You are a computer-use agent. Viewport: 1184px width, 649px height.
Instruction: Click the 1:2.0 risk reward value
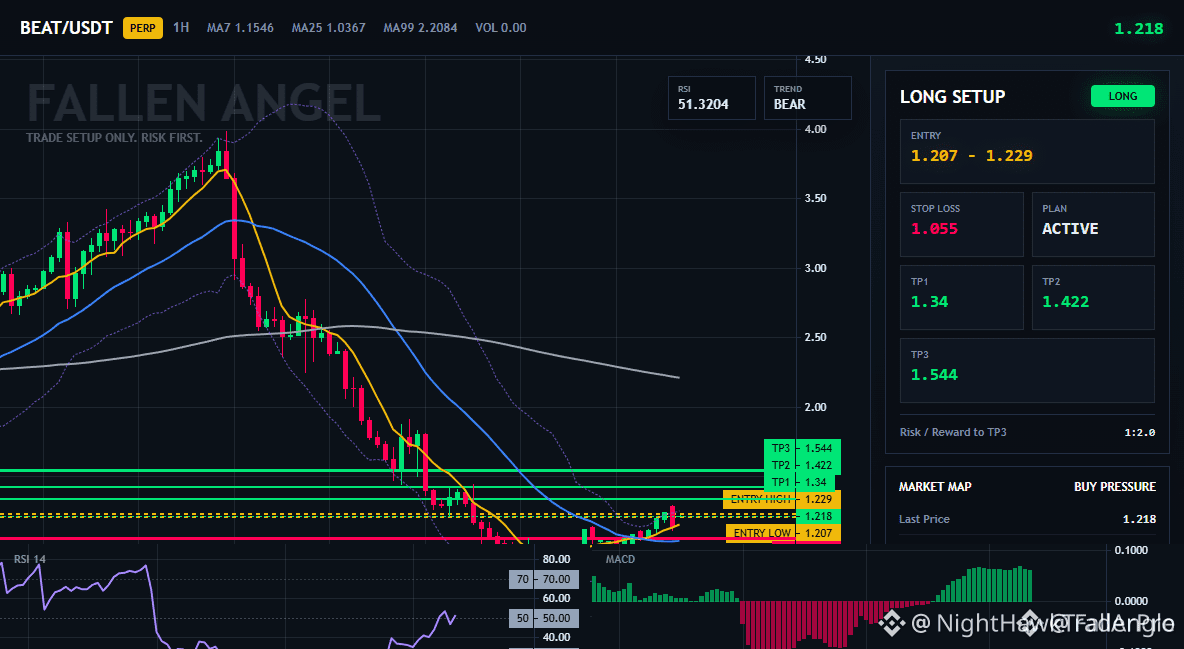[1139, 433]
